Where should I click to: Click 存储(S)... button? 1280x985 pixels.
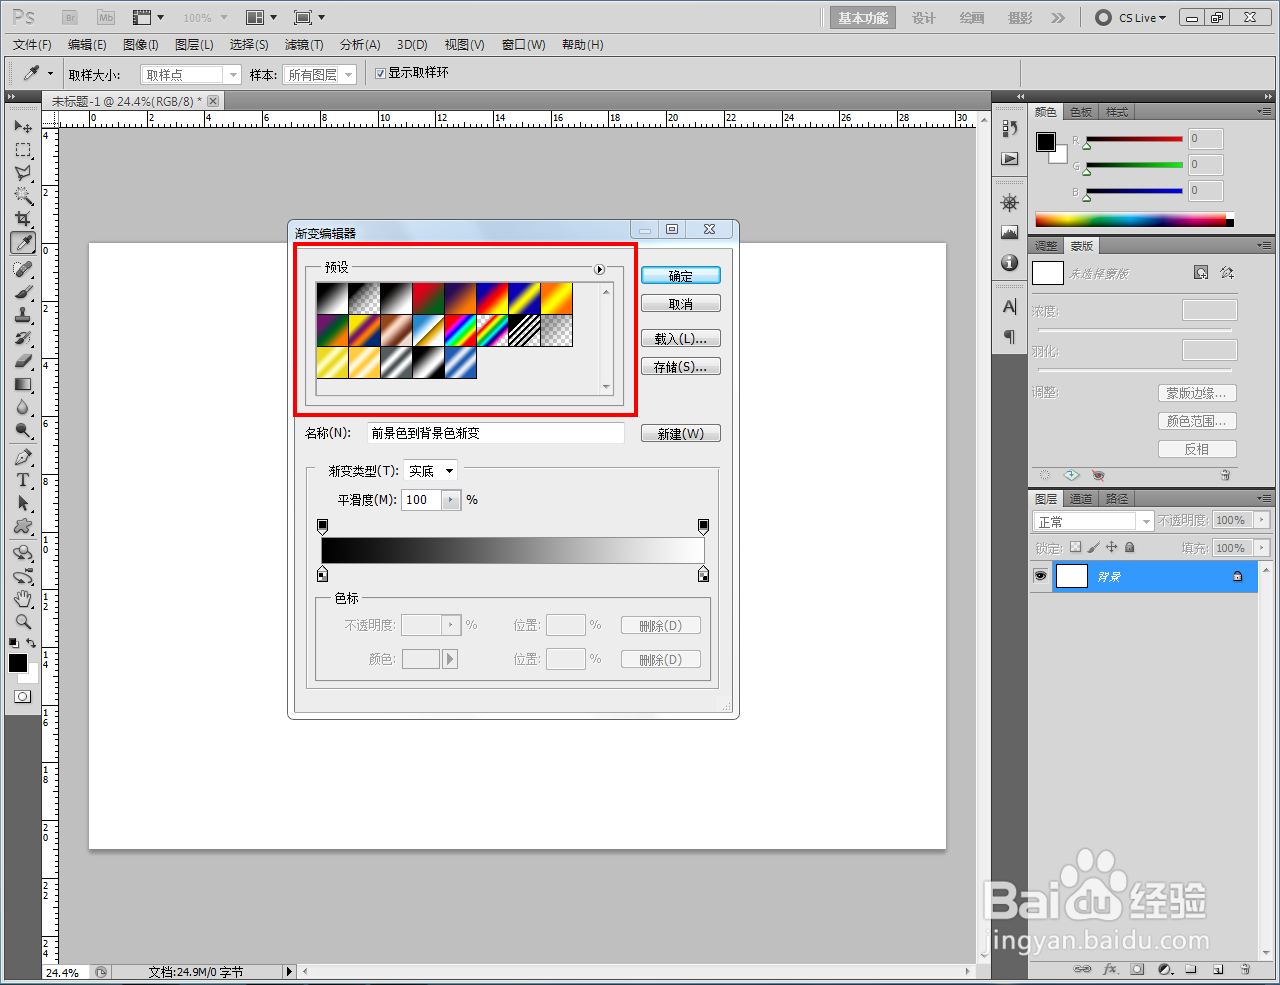coord(681,367)
